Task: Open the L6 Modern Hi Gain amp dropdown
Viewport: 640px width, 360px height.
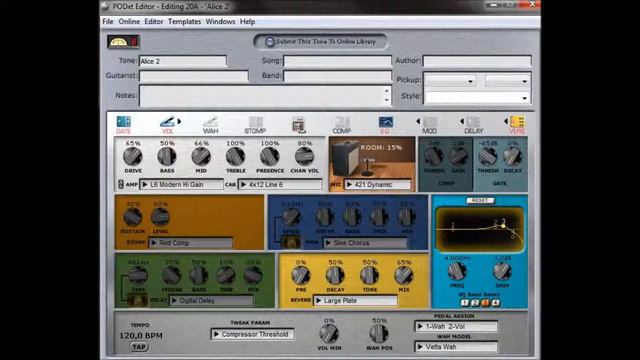Action: point(182,184)
